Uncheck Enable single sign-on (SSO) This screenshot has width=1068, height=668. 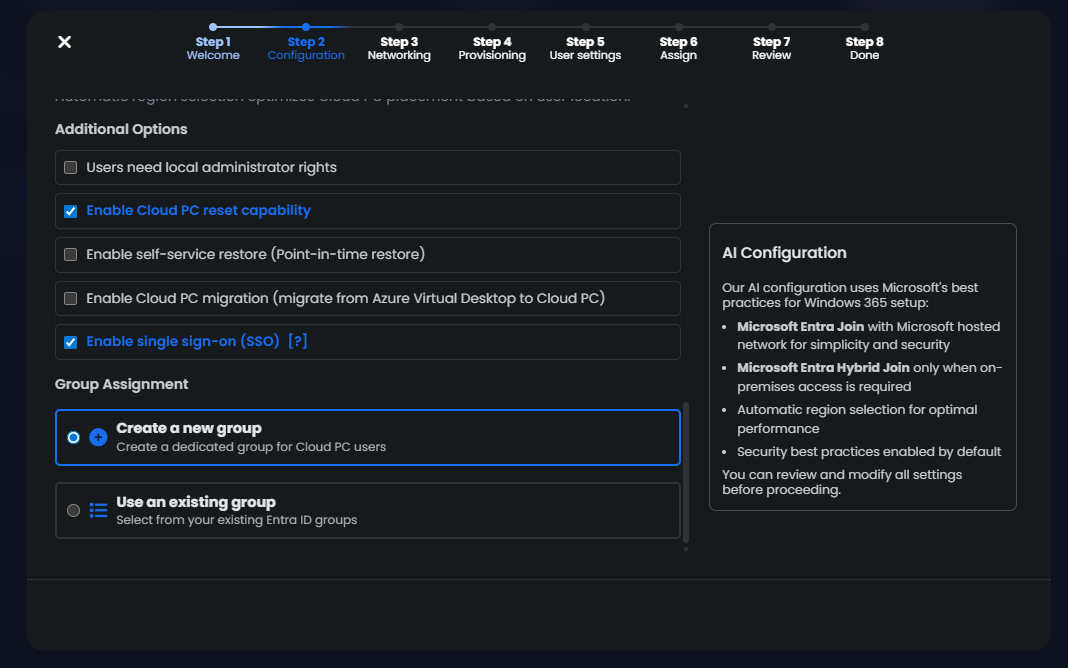(x=70, y=342)
